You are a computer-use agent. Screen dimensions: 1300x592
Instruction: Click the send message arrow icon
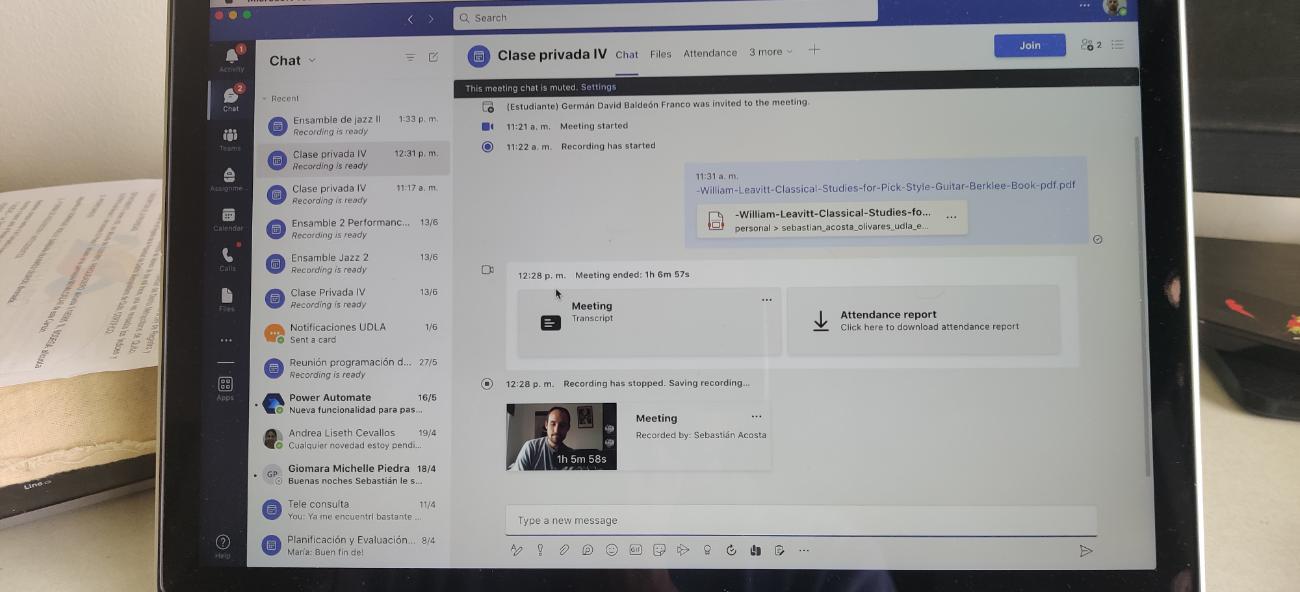point(1085,551)
